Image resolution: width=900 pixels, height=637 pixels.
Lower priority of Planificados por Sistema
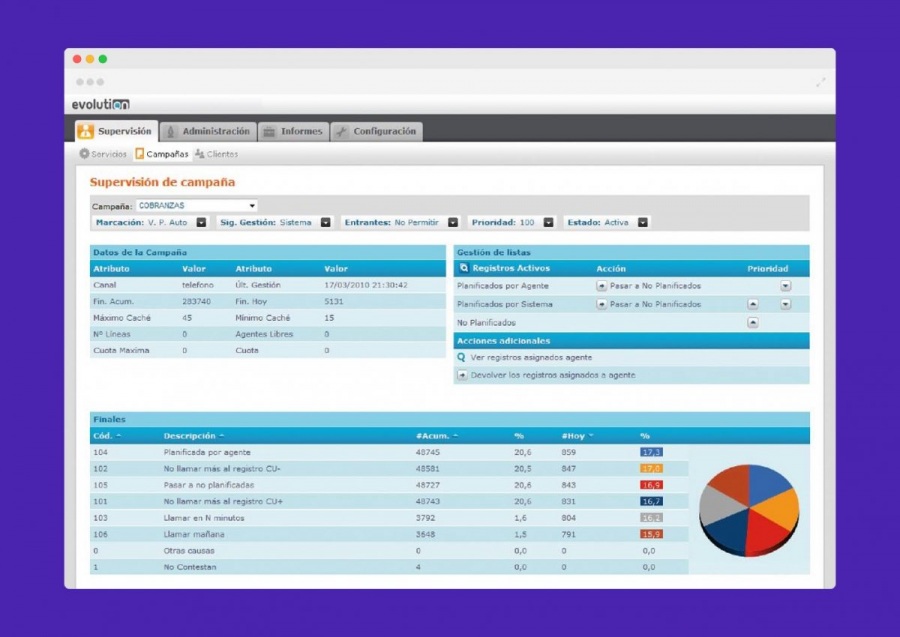pyautogui.click(x=785, y=304)
